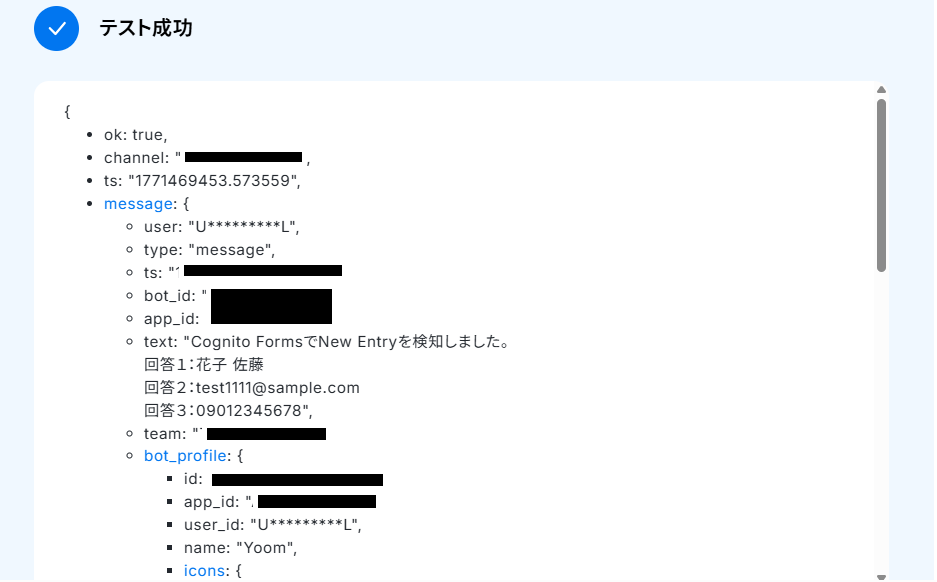The width and height of the screenshot is (937, 582).
Task: Click the scrollbar up arrow
Action: click(881, 90)
